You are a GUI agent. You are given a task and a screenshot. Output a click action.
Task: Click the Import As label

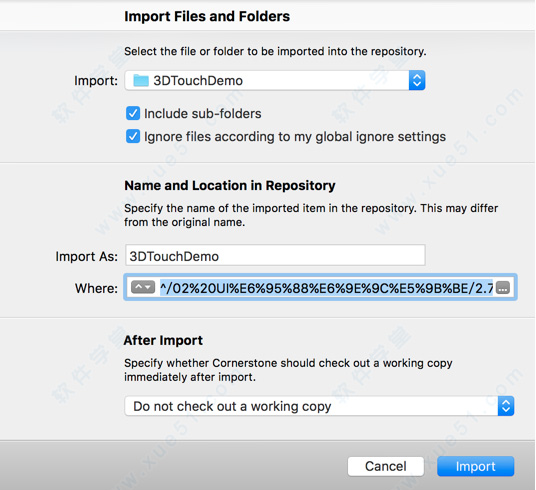point(86,256)
